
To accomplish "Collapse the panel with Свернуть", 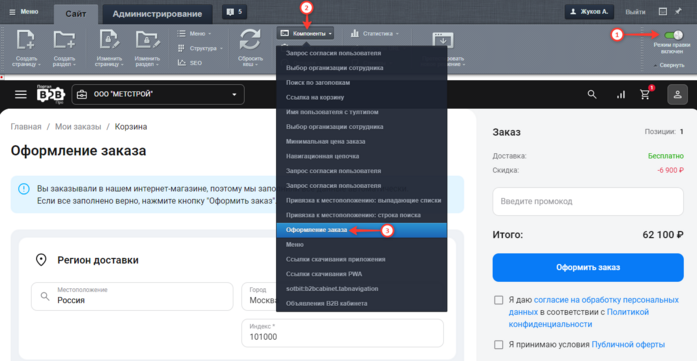I will 669,65.
